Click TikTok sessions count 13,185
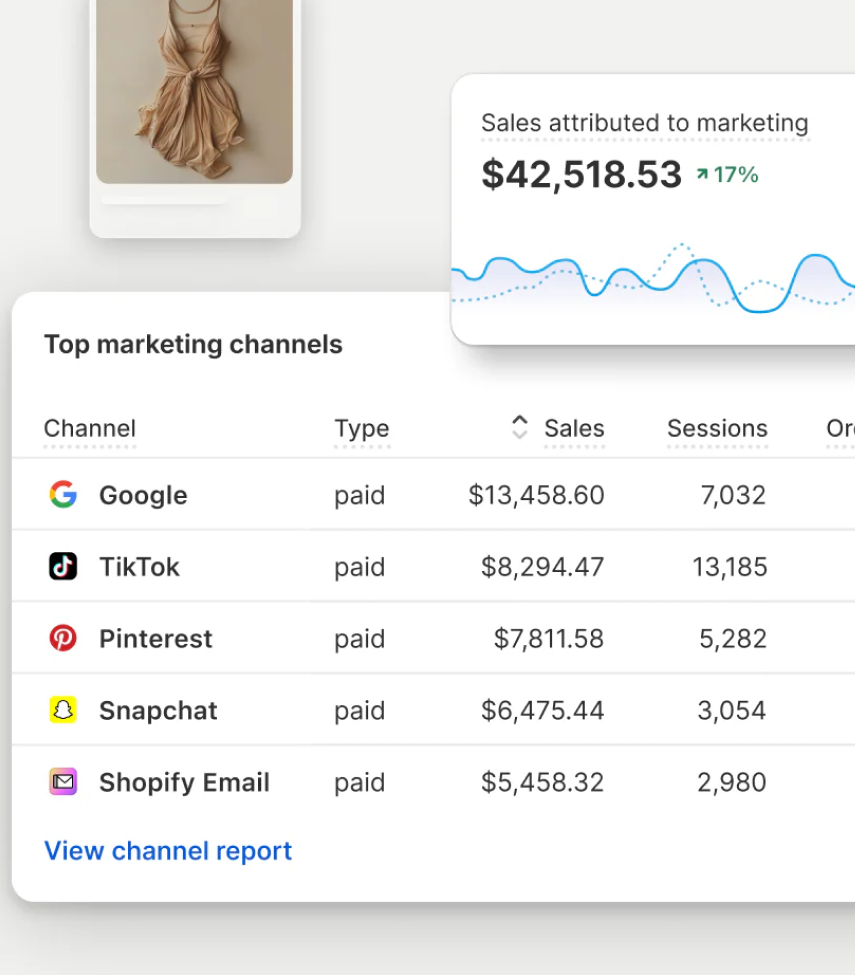 pos(730,567)
